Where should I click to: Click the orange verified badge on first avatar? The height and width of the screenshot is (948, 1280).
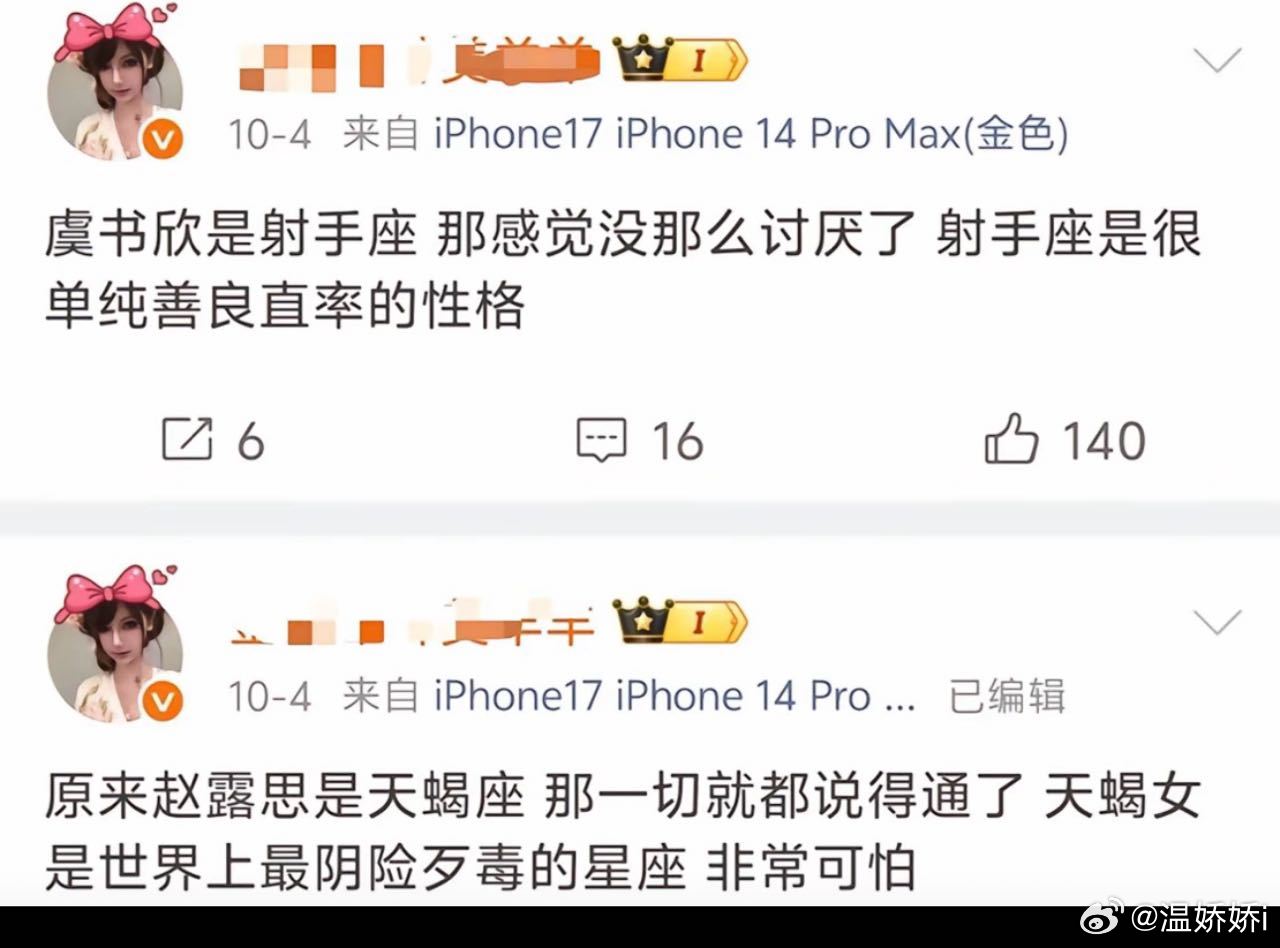[163, 140]
